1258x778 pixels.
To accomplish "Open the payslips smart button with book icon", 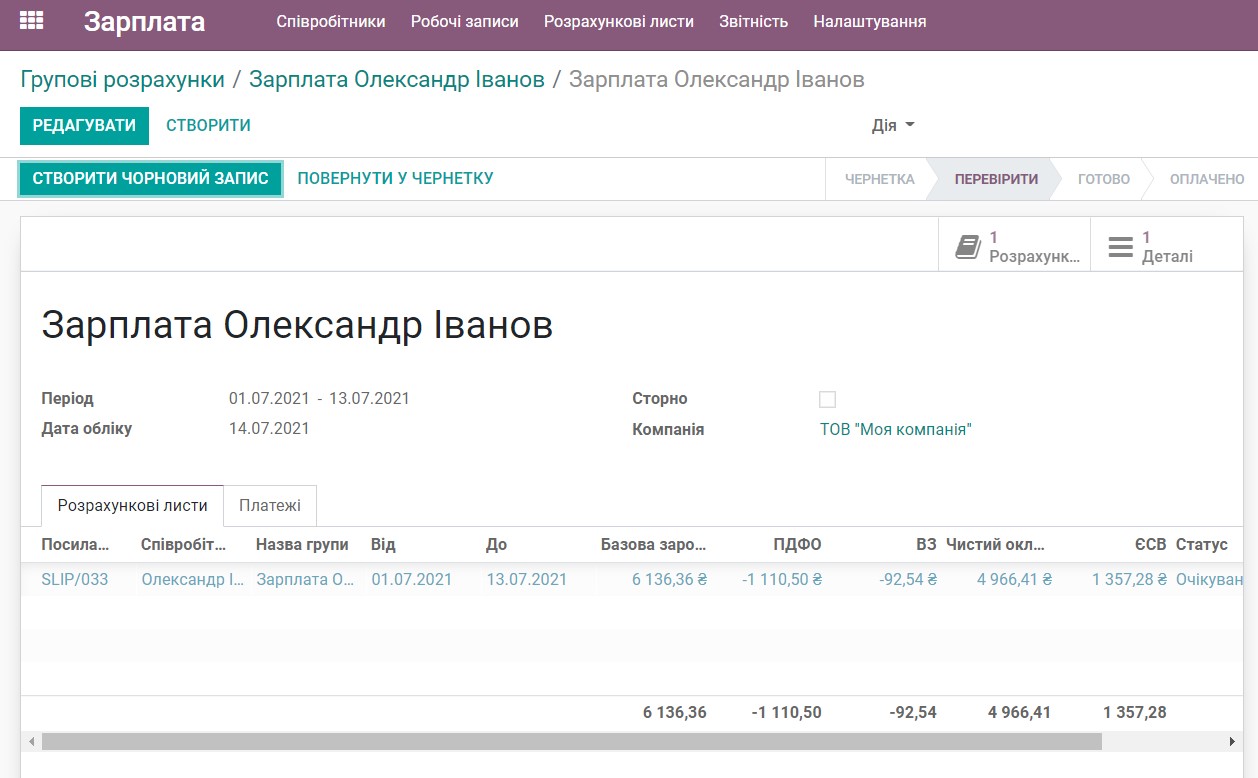I will pyautogui.click(x=1013, y=243).
